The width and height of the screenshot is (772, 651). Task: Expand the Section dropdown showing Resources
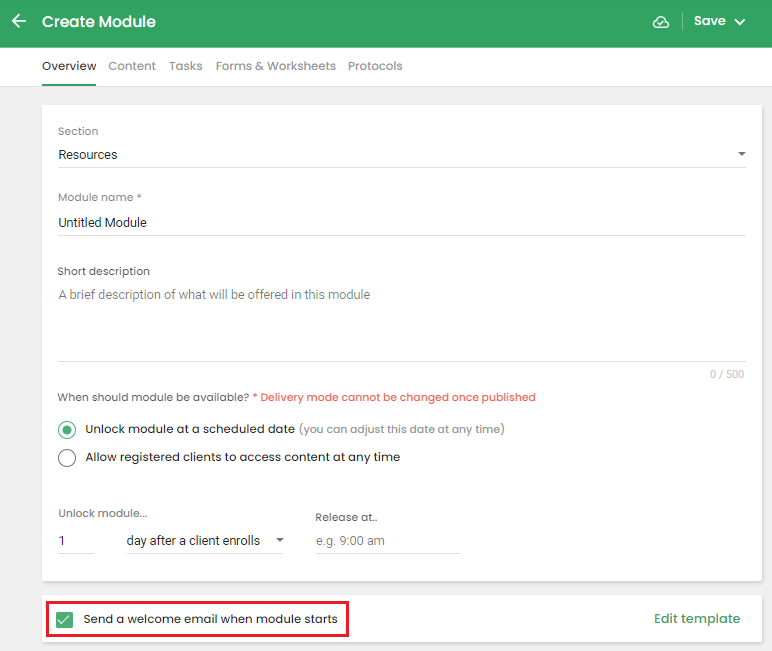click(401, 155)
